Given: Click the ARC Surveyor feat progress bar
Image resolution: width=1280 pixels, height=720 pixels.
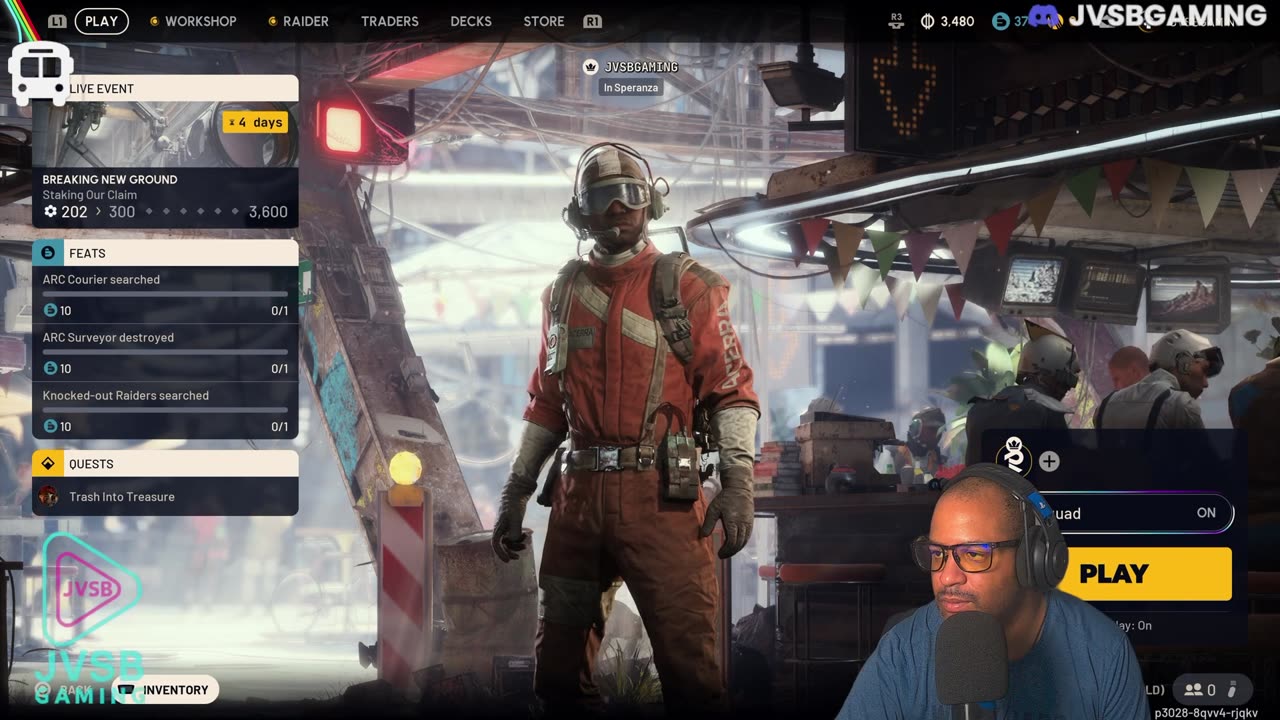Looking at the screenshot, I should pyautogui.click(x=165, y=352).
